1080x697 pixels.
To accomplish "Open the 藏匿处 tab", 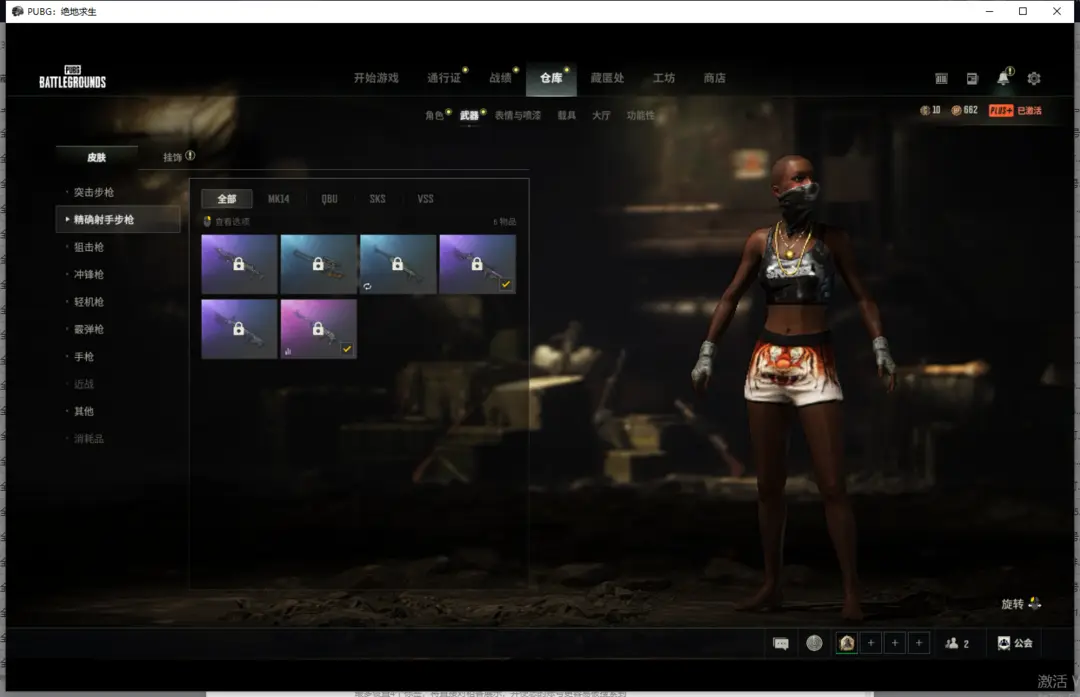I will coord(608,78).
